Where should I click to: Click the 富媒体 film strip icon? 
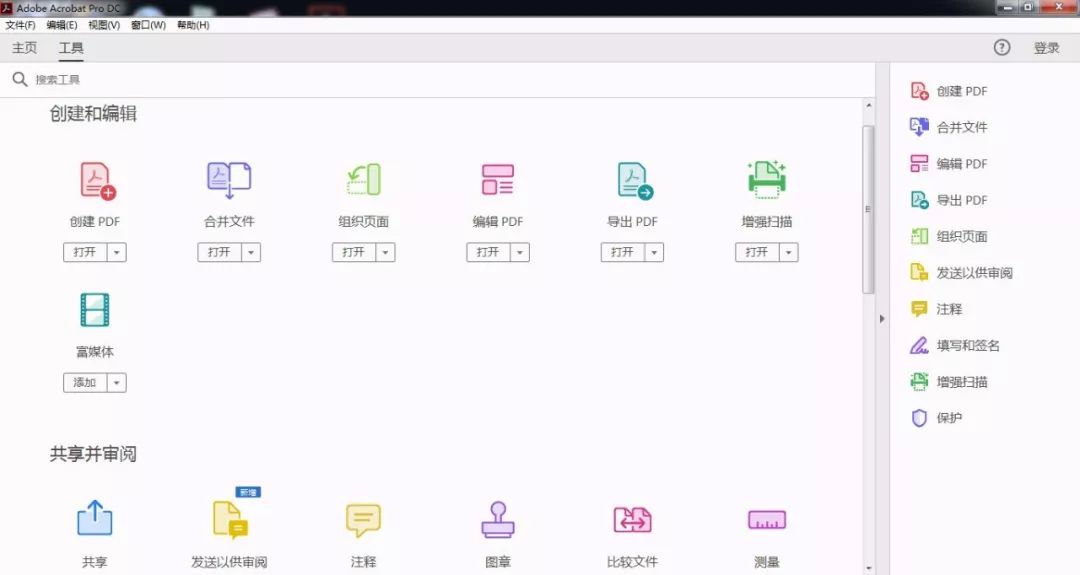point(95,310)
